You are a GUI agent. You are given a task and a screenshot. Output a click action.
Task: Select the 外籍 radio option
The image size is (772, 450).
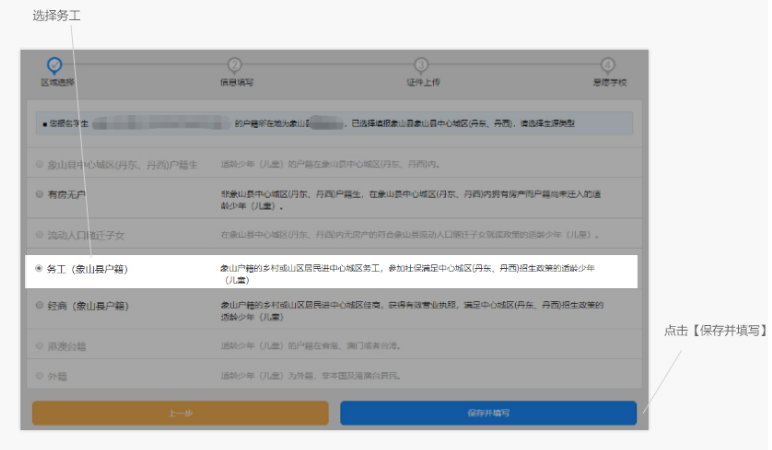pos(39,376)
